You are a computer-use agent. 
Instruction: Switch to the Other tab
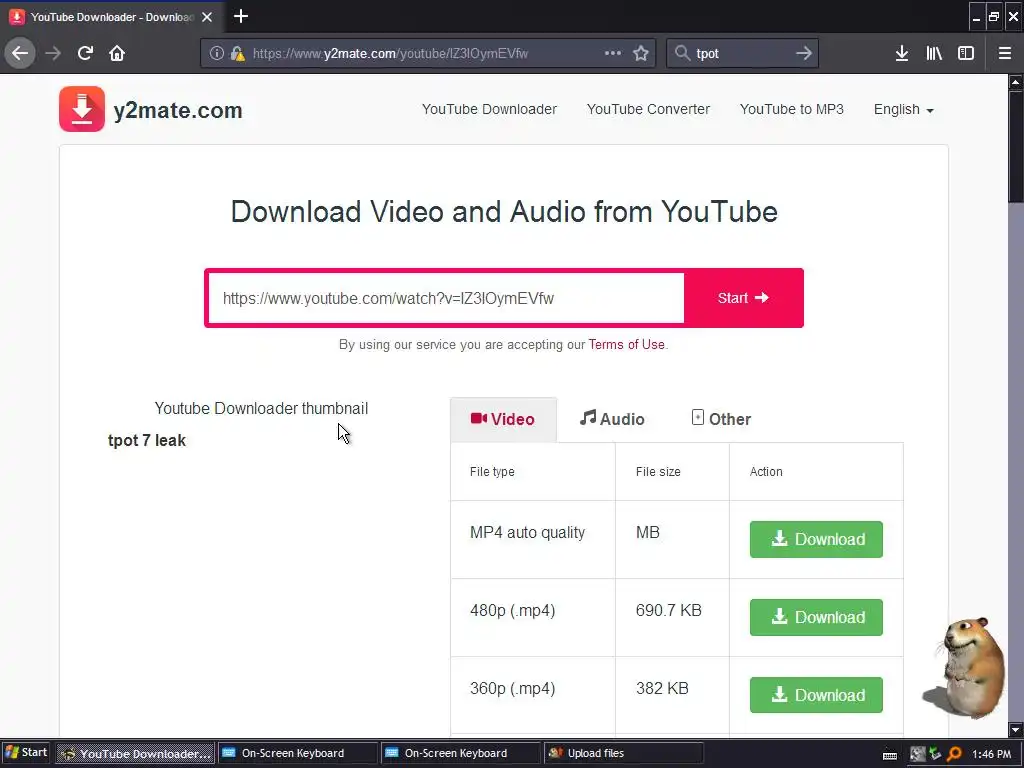coord(721,419)
